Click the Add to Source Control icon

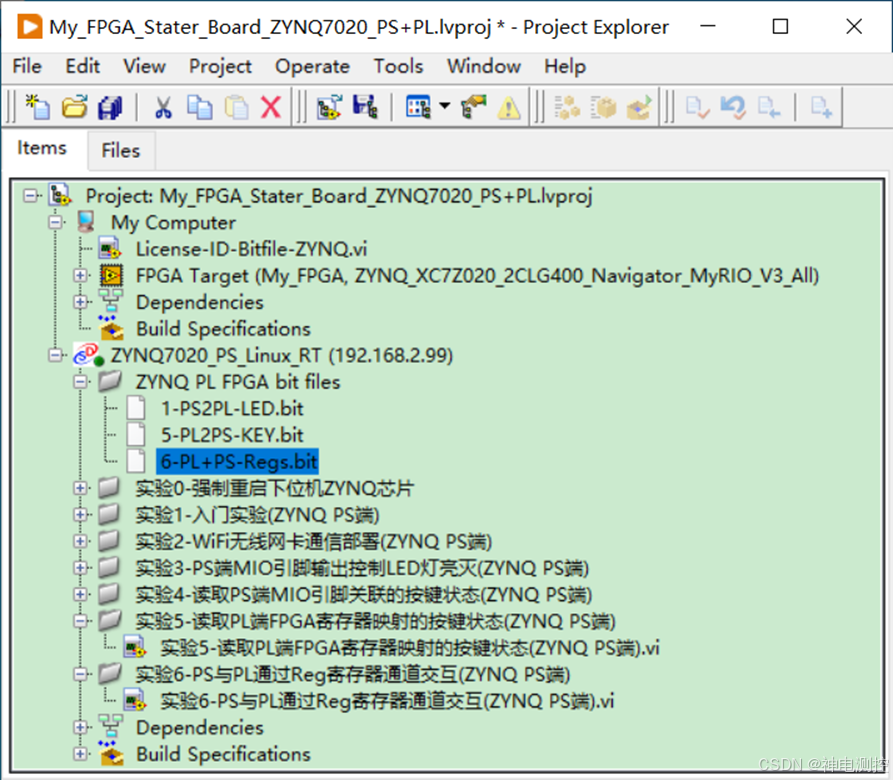coord(821,106)
